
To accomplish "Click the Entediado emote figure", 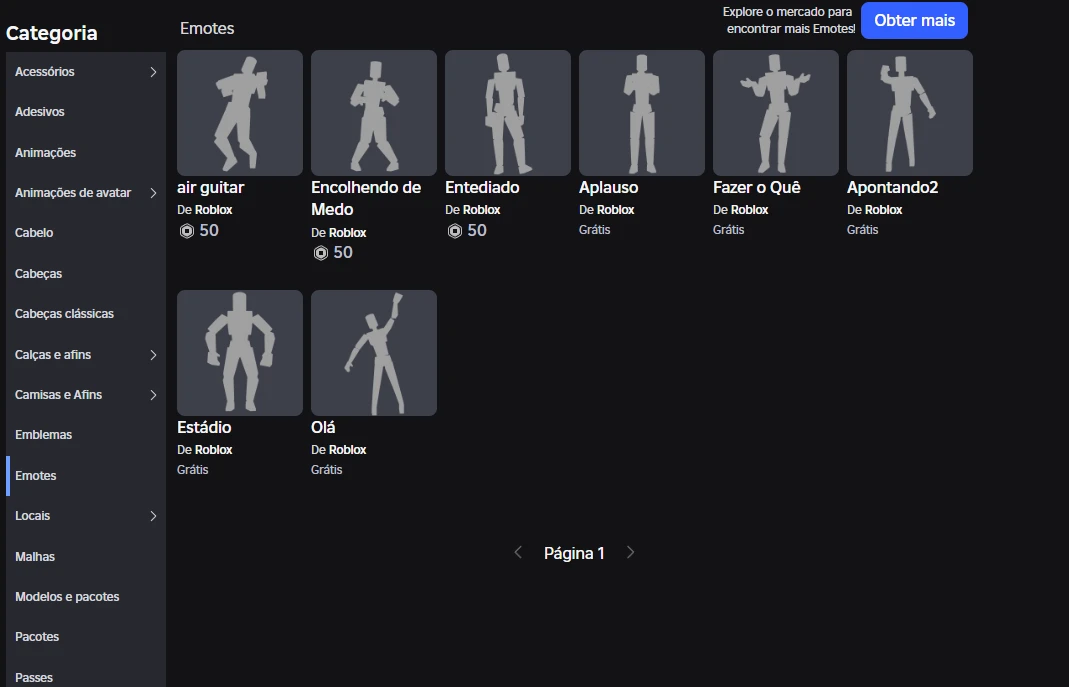I will coord(507,113).
